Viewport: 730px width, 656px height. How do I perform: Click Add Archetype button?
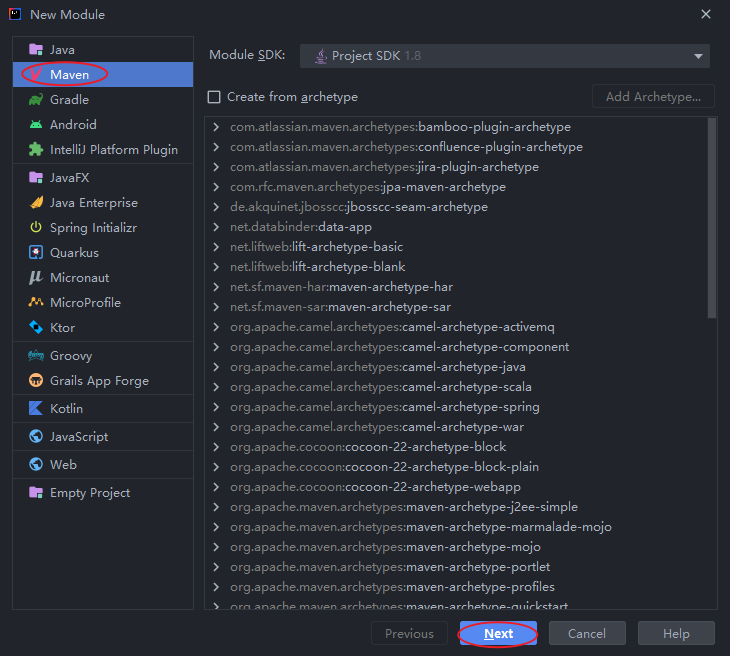[x=653, y=96]
